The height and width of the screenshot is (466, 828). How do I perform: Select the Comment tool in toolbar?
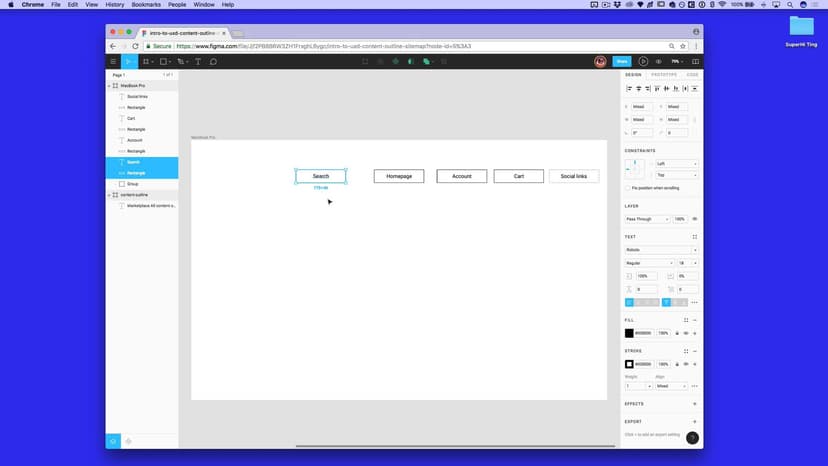(x=213, y=62)
